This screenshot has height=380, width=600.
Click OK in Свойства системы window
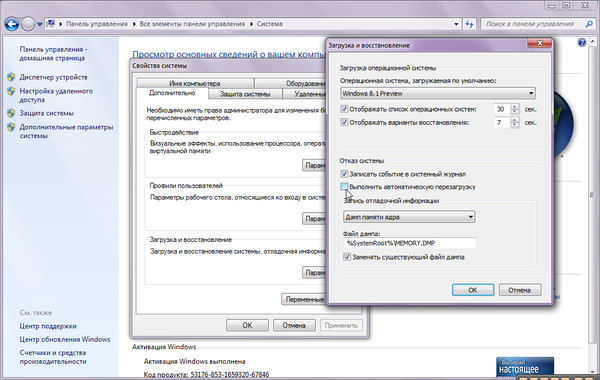pyautogui.click(x=247, y=325)
